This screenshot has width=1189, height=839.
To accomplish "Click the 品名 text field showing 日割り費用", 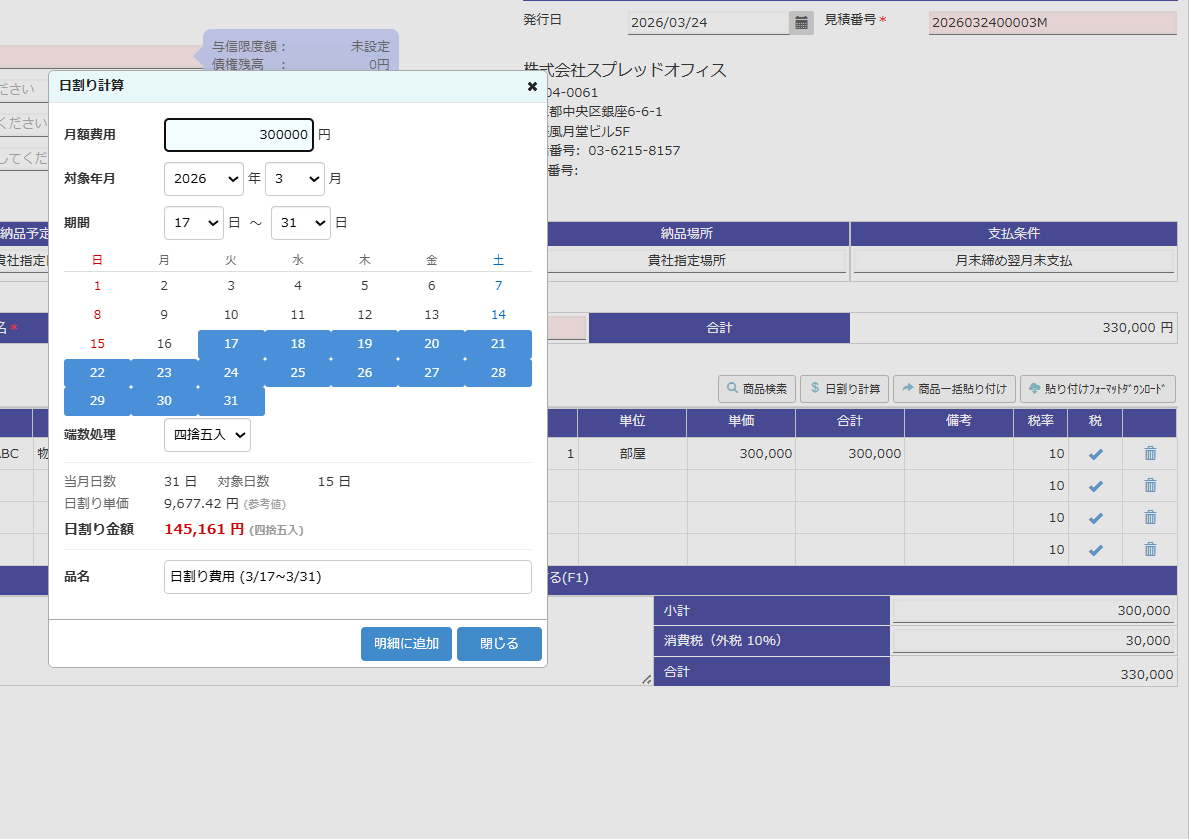I will click(347, 576).
